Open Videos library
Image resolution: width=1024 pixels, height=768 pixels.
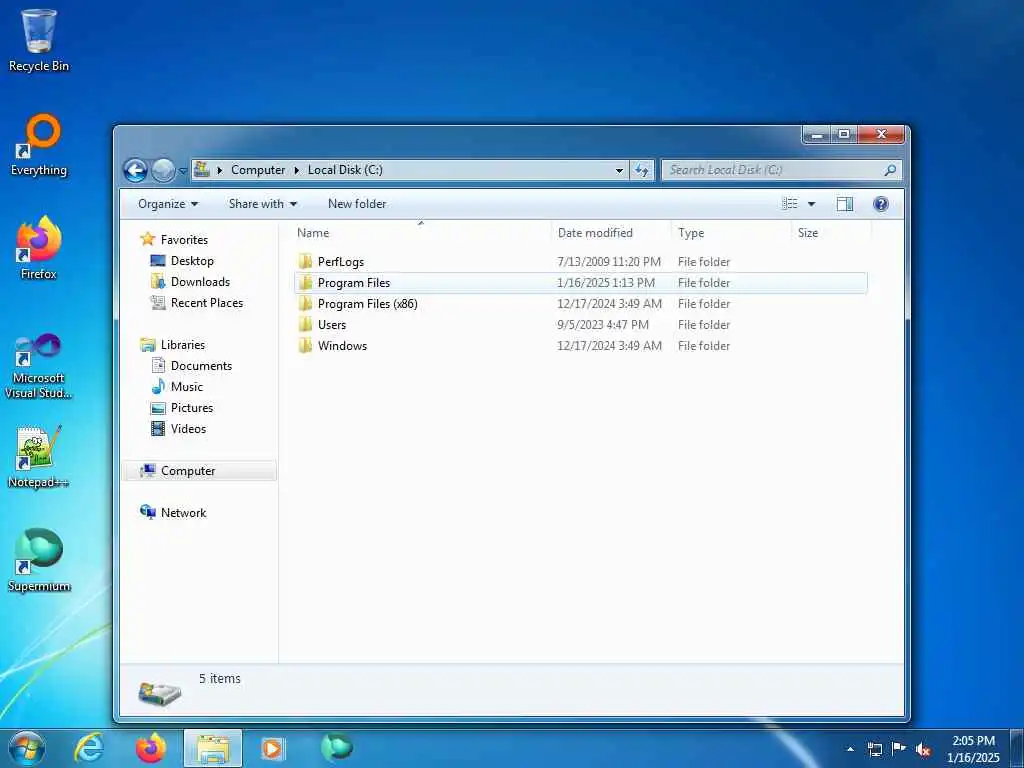(x=188, y=428)
